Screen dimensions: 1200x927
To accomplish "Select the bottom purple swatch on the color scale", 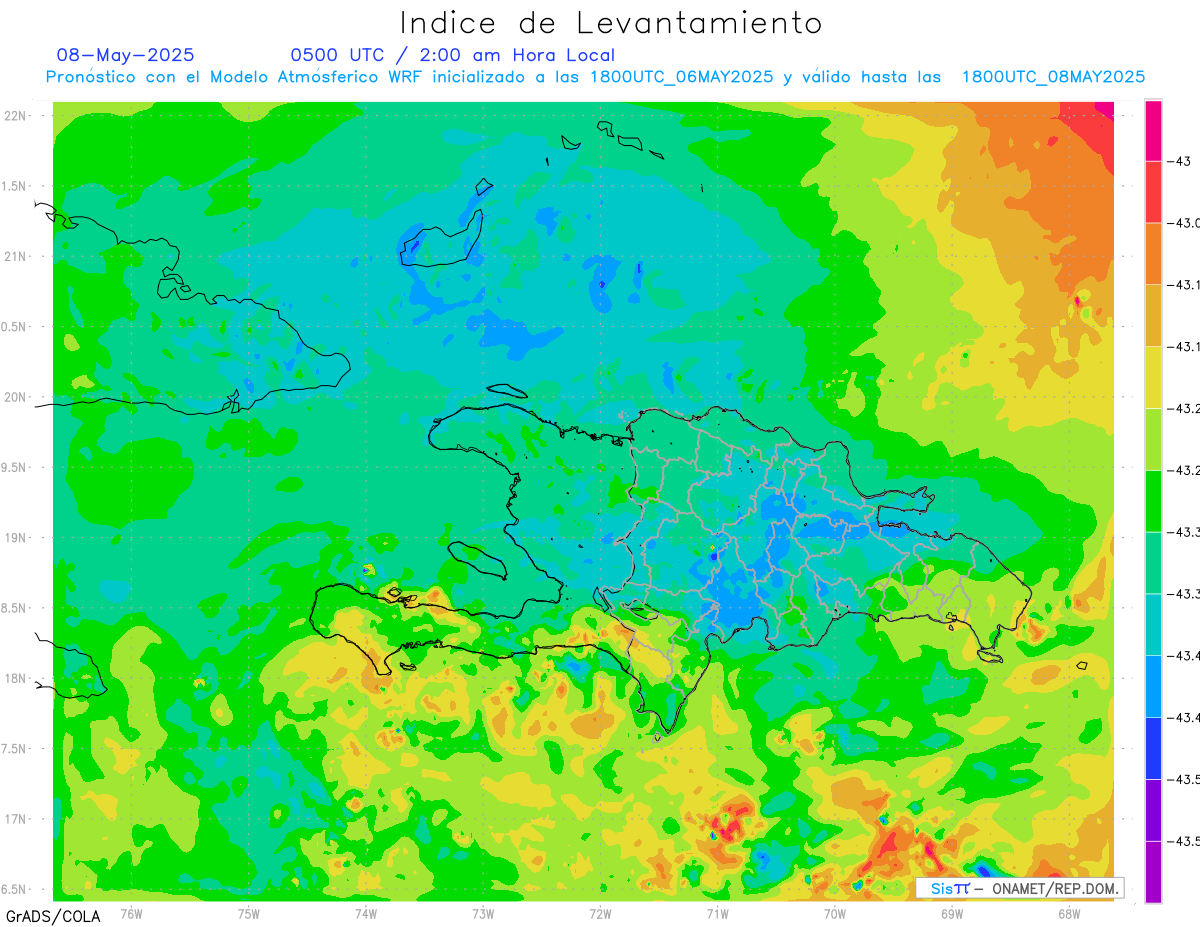I will pos(1153,872).
